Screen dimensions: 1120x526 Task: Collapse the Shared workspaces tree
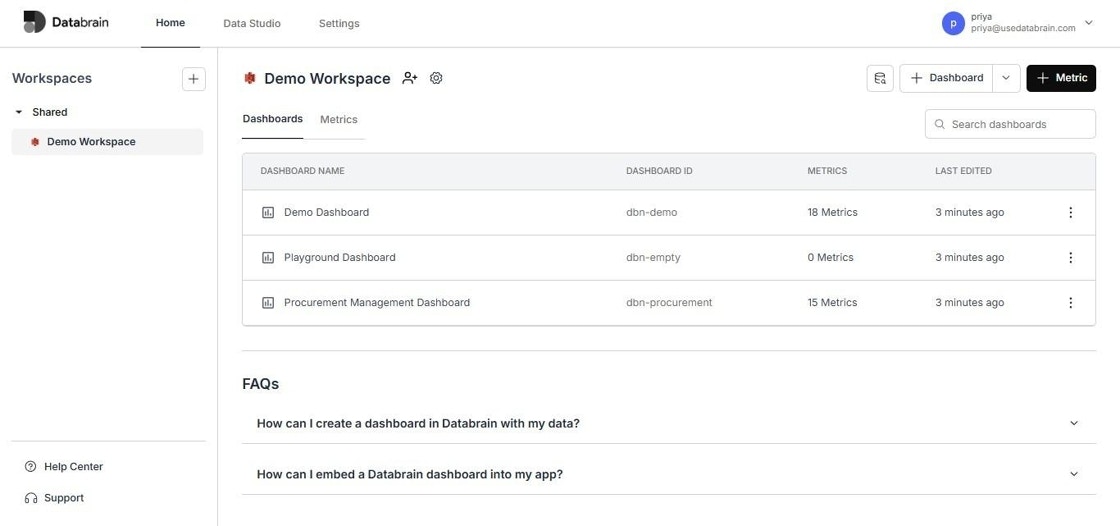pos(19,112)
